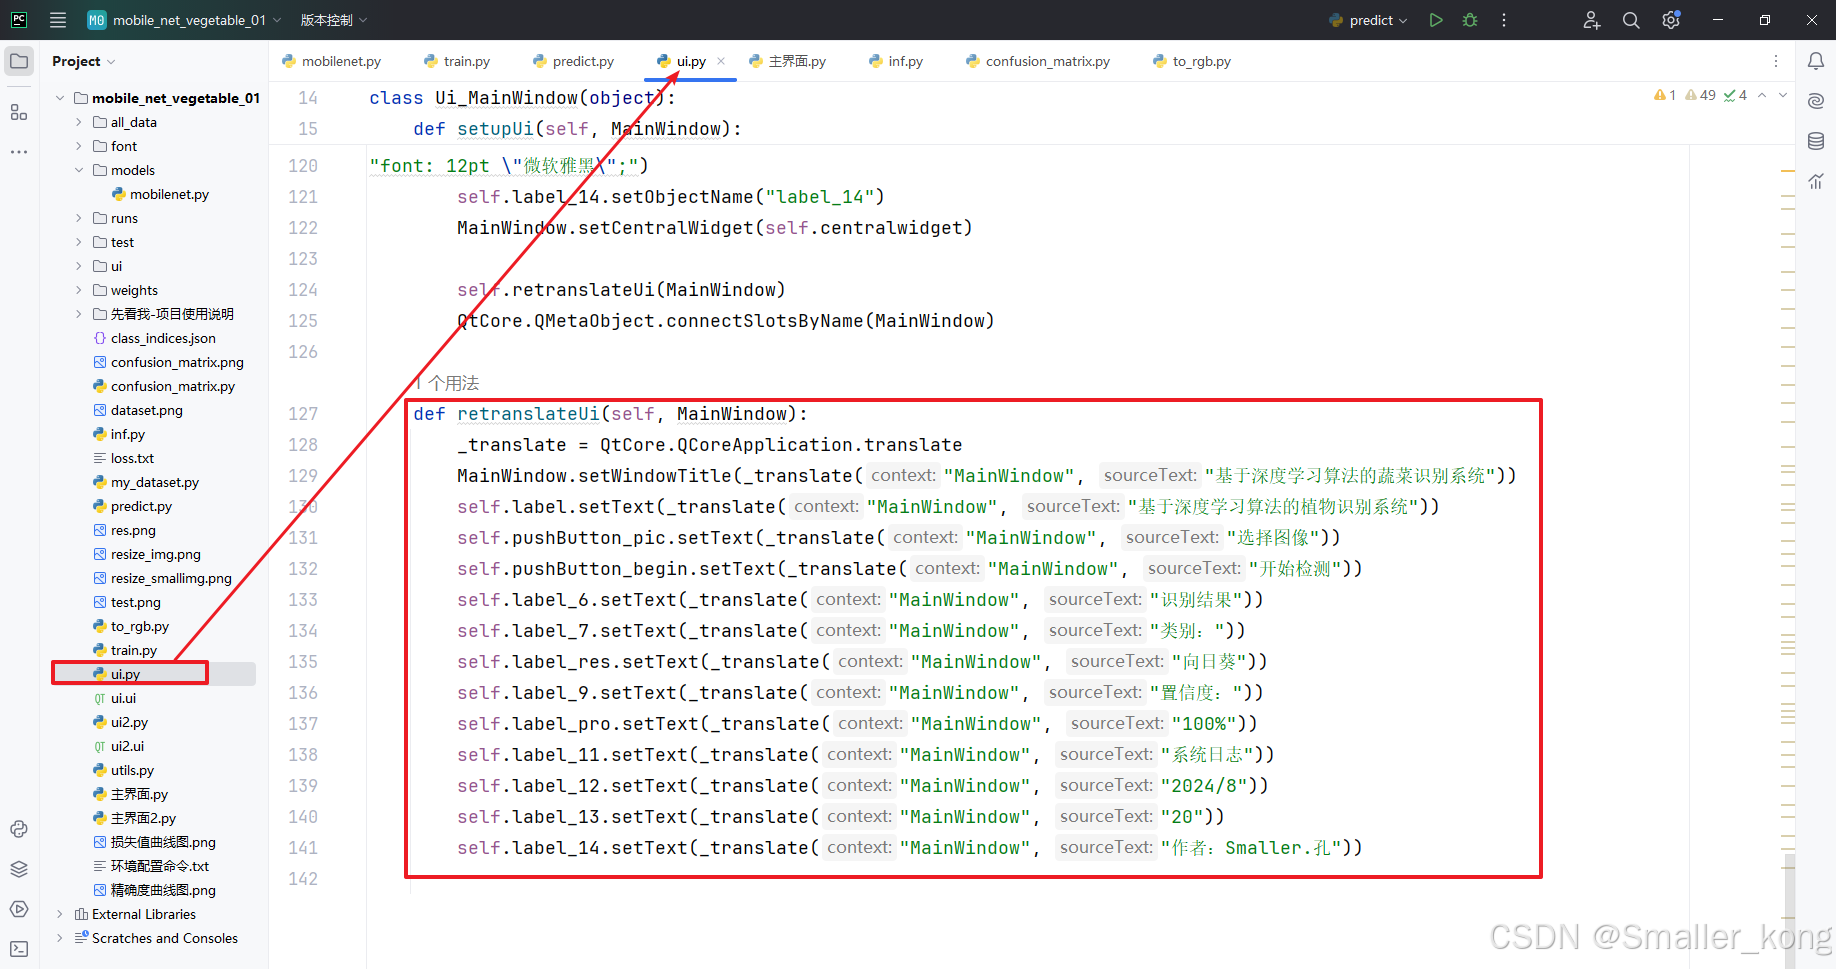This screenshot has height=969, width=1836.
Task: Click the sticky line 'class Ui_MainWindow(object)'
Action: (x=522, y=98)
